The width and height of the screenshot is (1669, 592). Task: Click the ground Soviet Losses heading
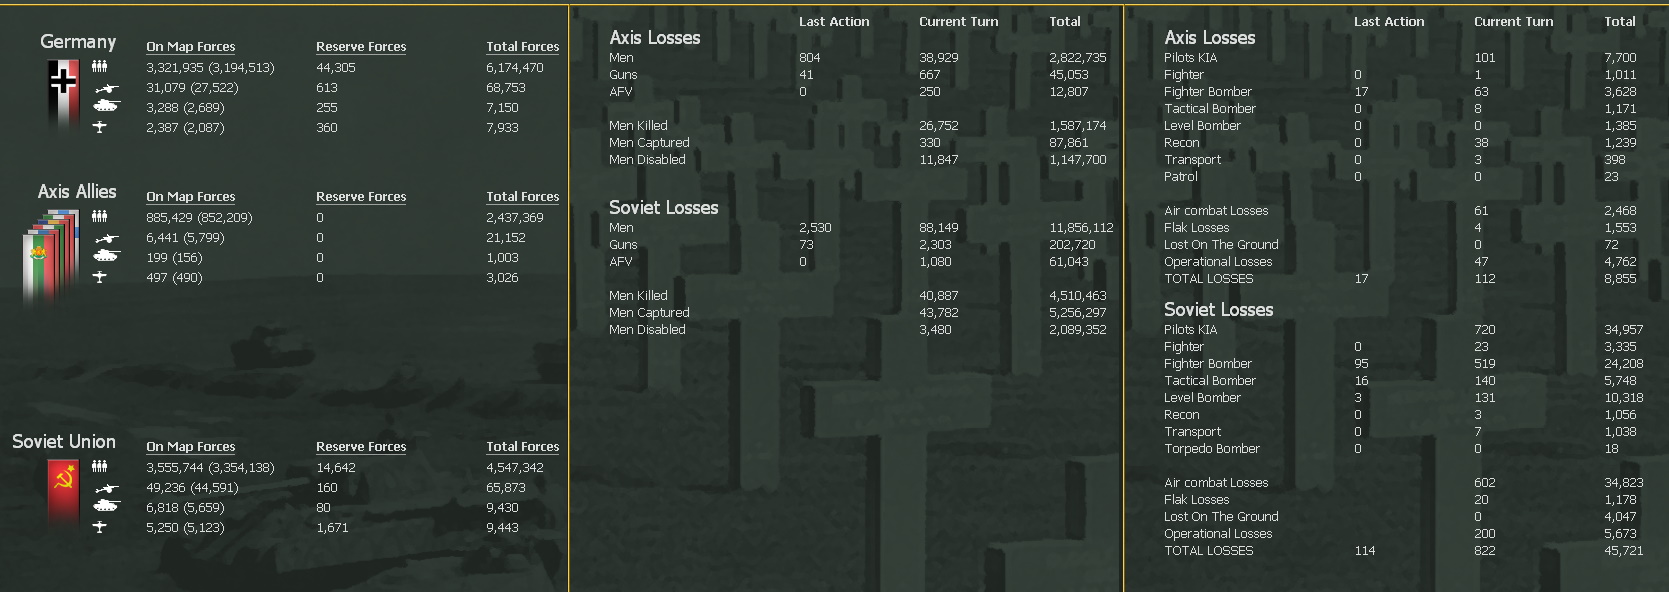[664, 208]
